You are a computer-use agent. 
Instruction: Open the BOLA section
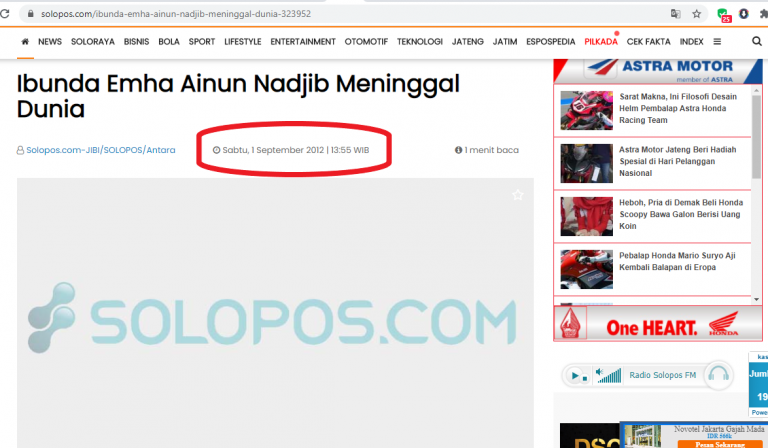[x=169, y=42]
